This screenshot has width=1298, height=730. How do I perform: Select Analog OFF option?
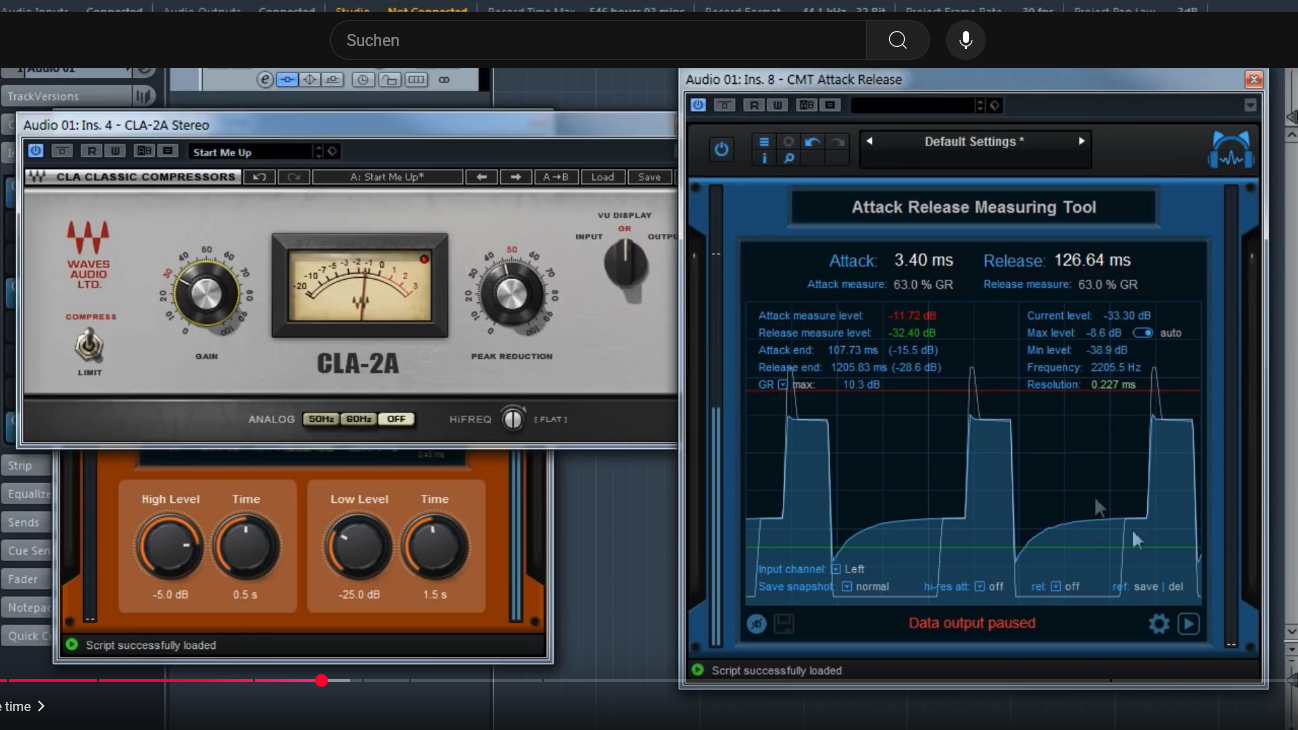point(396,419)
